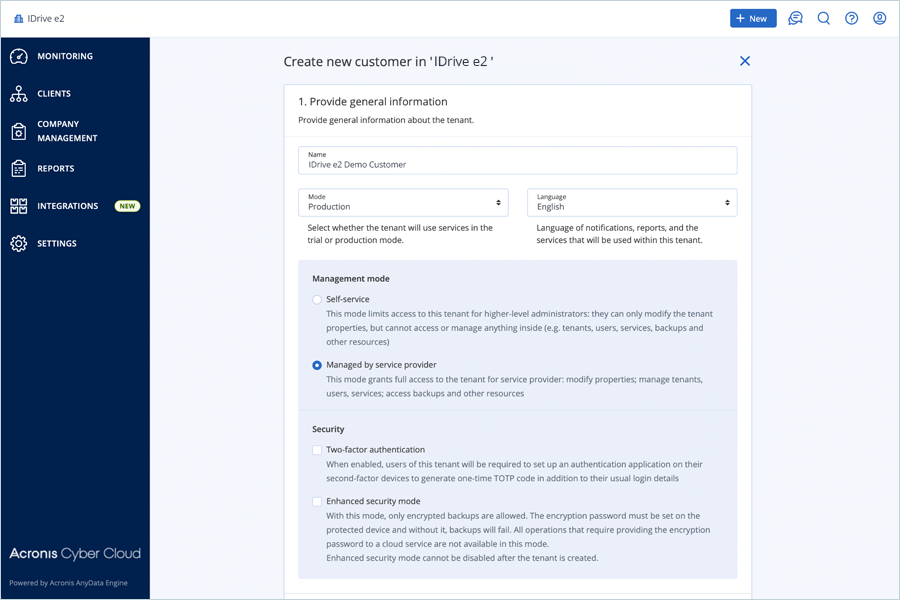This screenshot has width=900, height=600.
Task: Enable Two-factor authentication checkbox
Action: tap(317, 450)
